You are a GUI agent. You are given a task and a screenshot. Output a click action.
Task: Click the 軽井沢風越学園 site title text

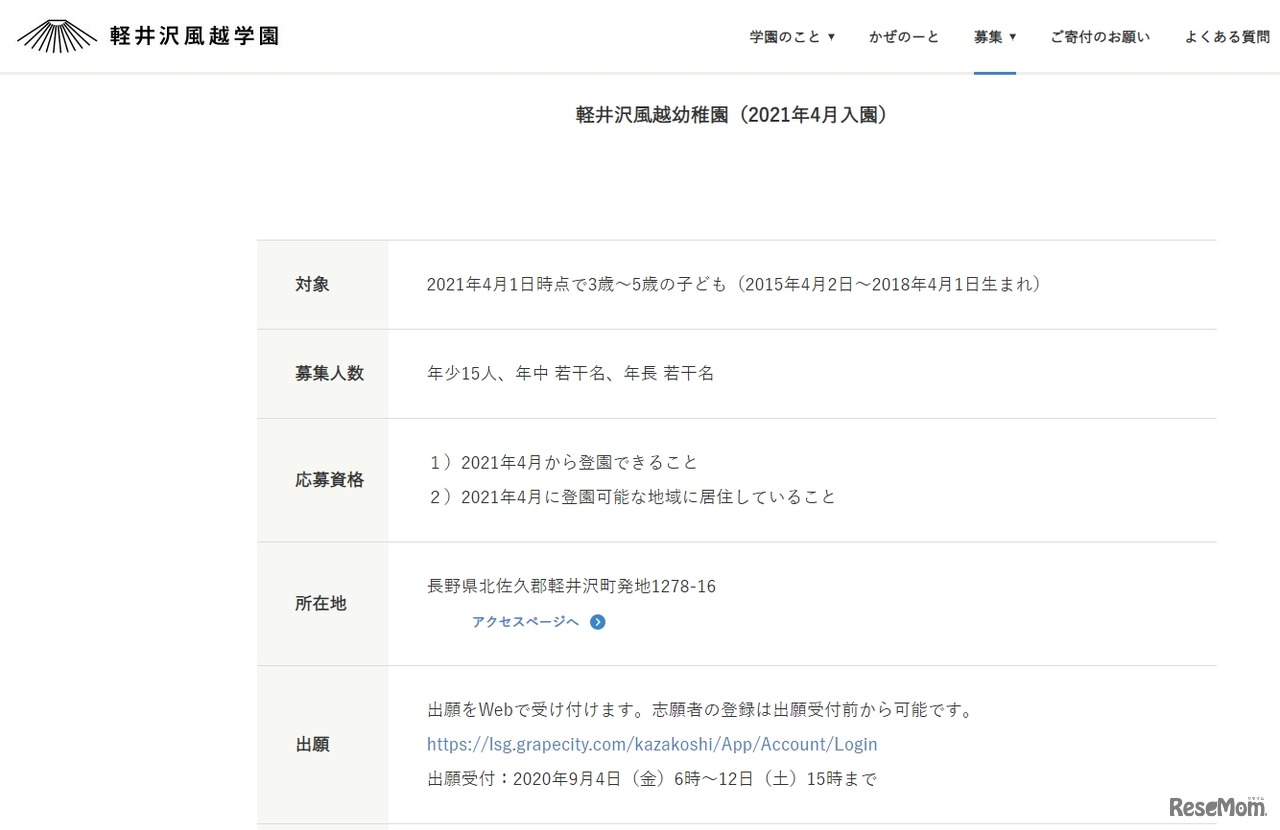coord(194,37)
